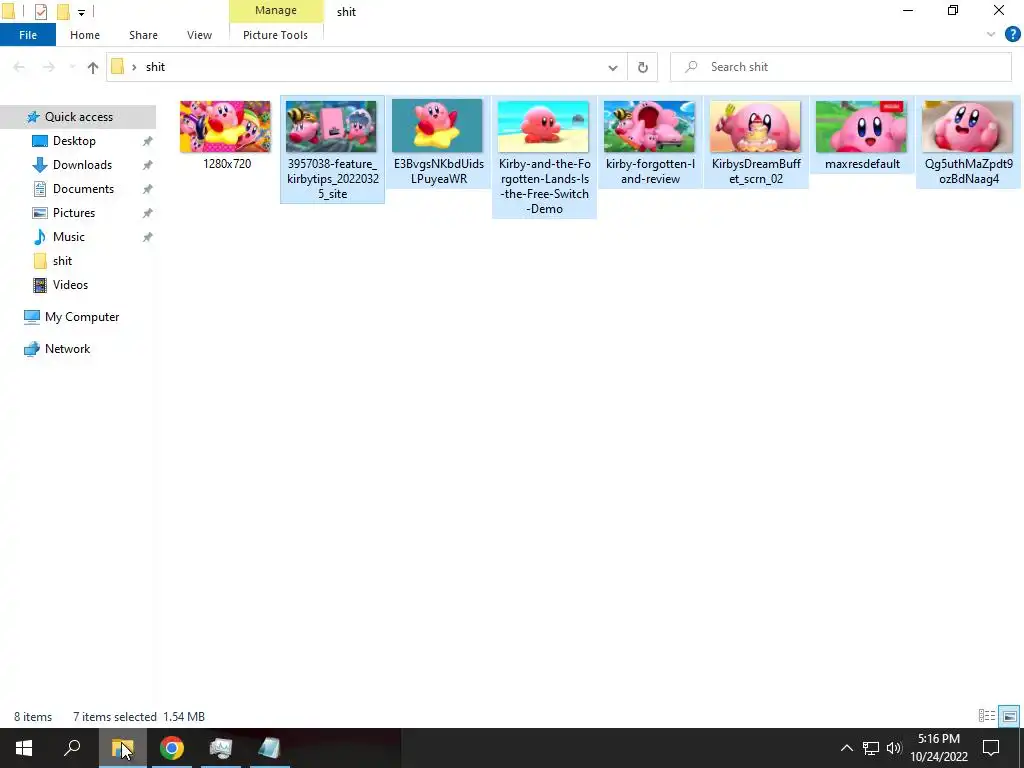Show hidden system tray icons

coord(846,748)
